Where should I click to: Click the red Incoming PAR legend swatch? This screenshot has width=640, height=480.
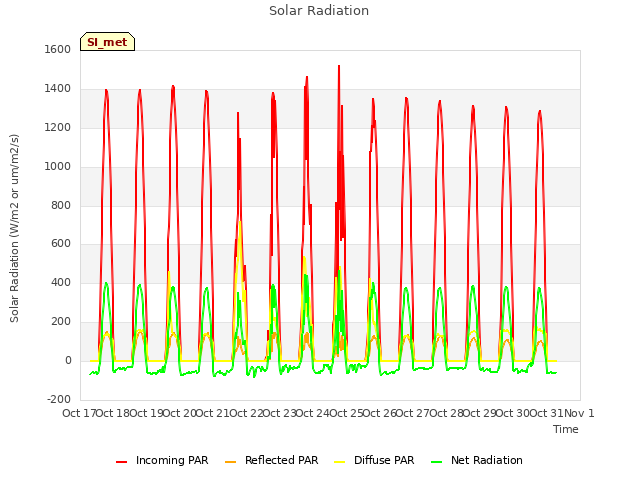[122, 462]
